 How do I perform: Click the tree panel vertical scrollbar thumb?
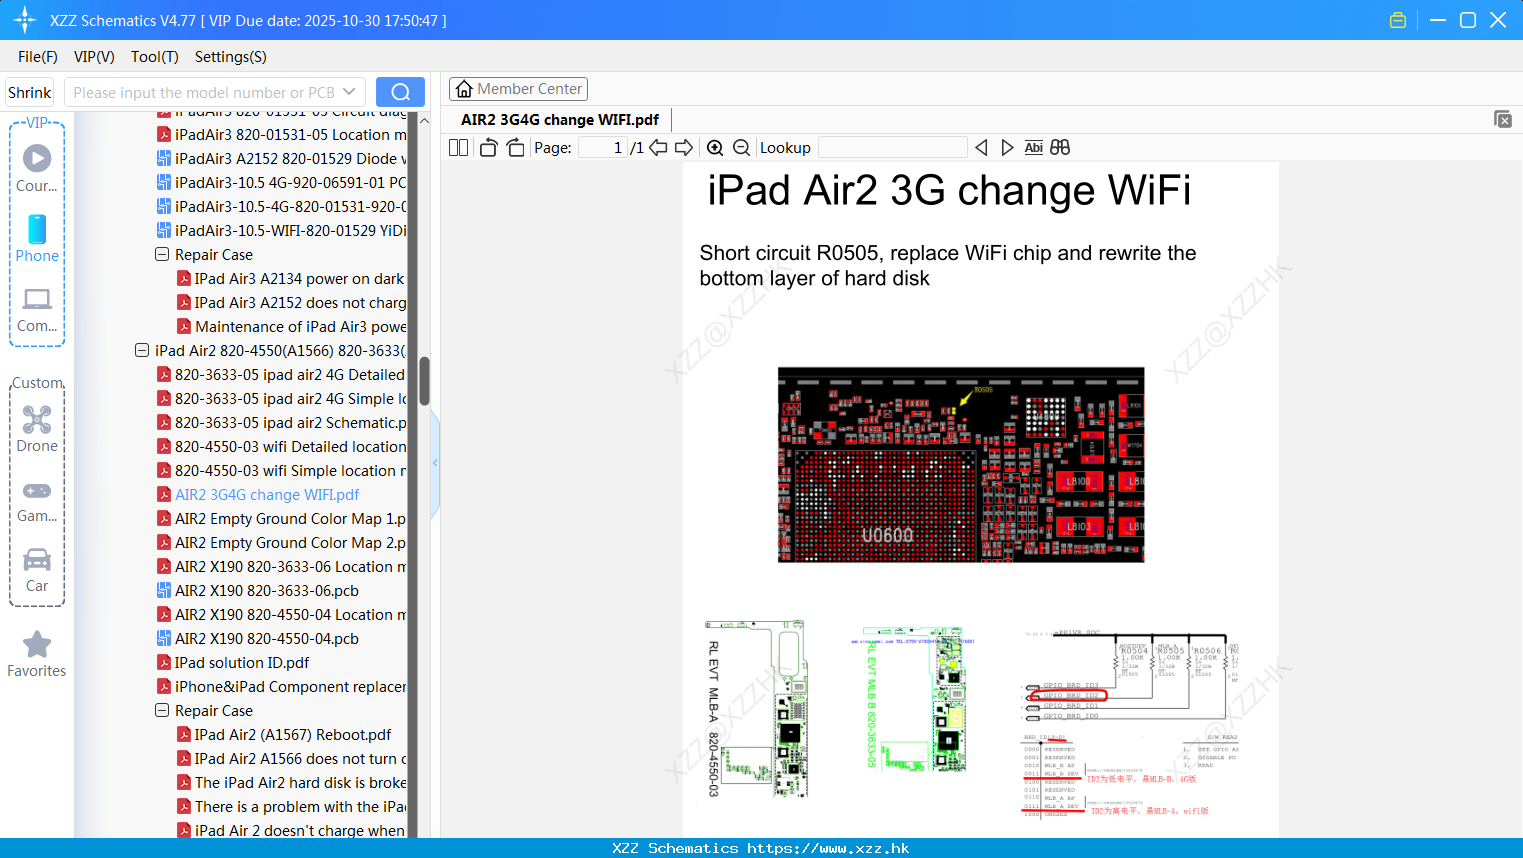click(x=424, y=381)
